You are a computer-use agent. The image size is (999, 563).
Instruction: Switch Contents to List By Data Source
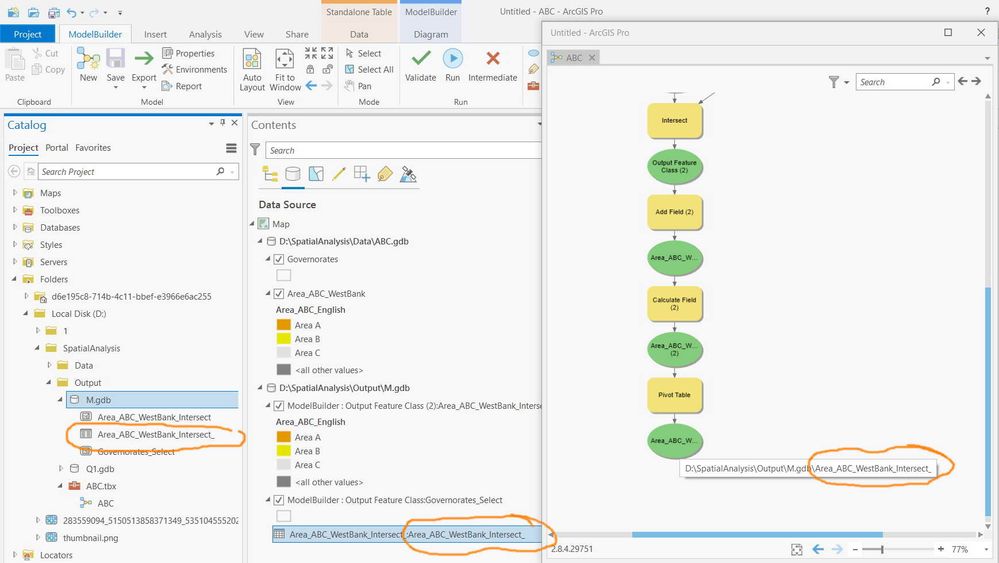pos(292,174)
